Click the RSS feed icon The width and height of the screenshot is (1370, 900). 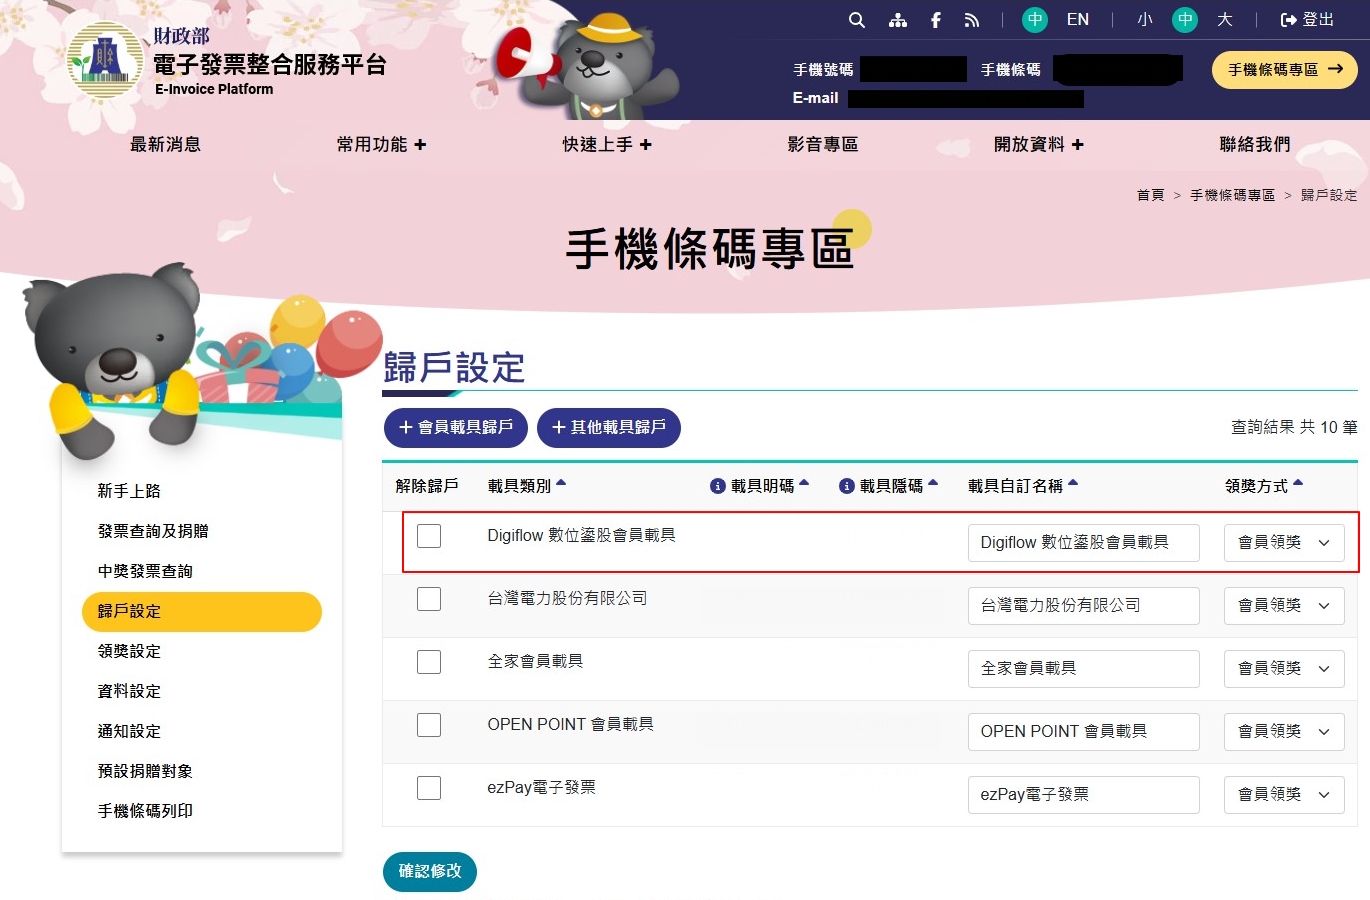pyautogui.click(x=971, y=20)
